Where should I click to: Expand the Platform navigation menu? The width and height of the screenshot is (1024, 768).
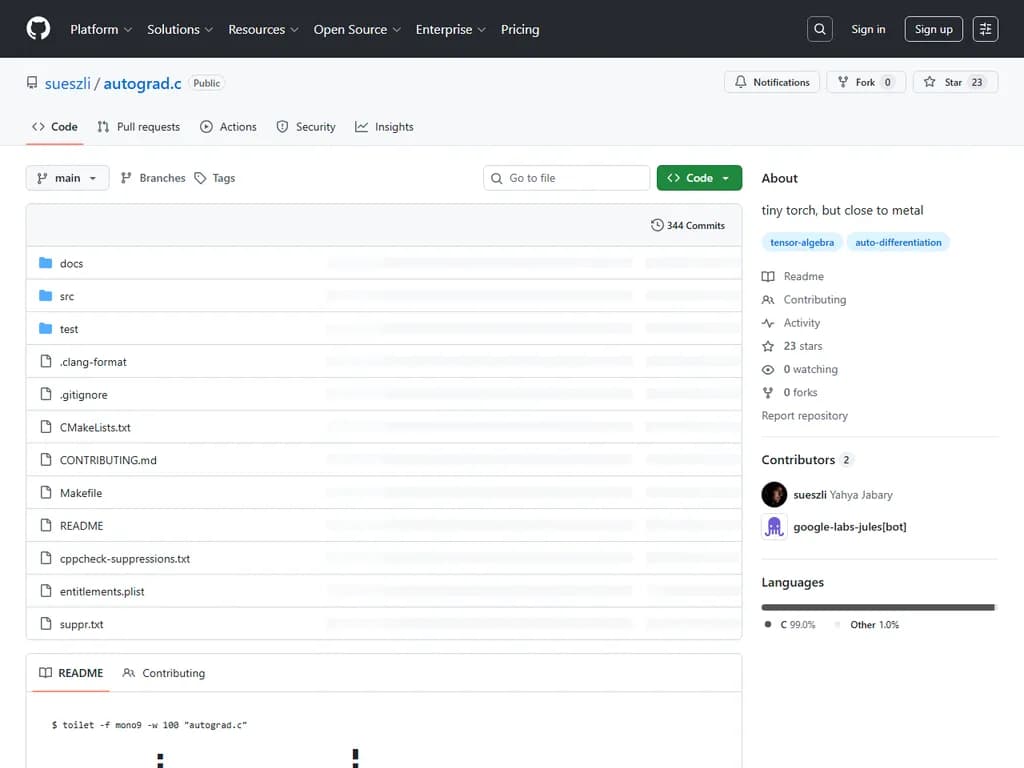click(101, 29)
